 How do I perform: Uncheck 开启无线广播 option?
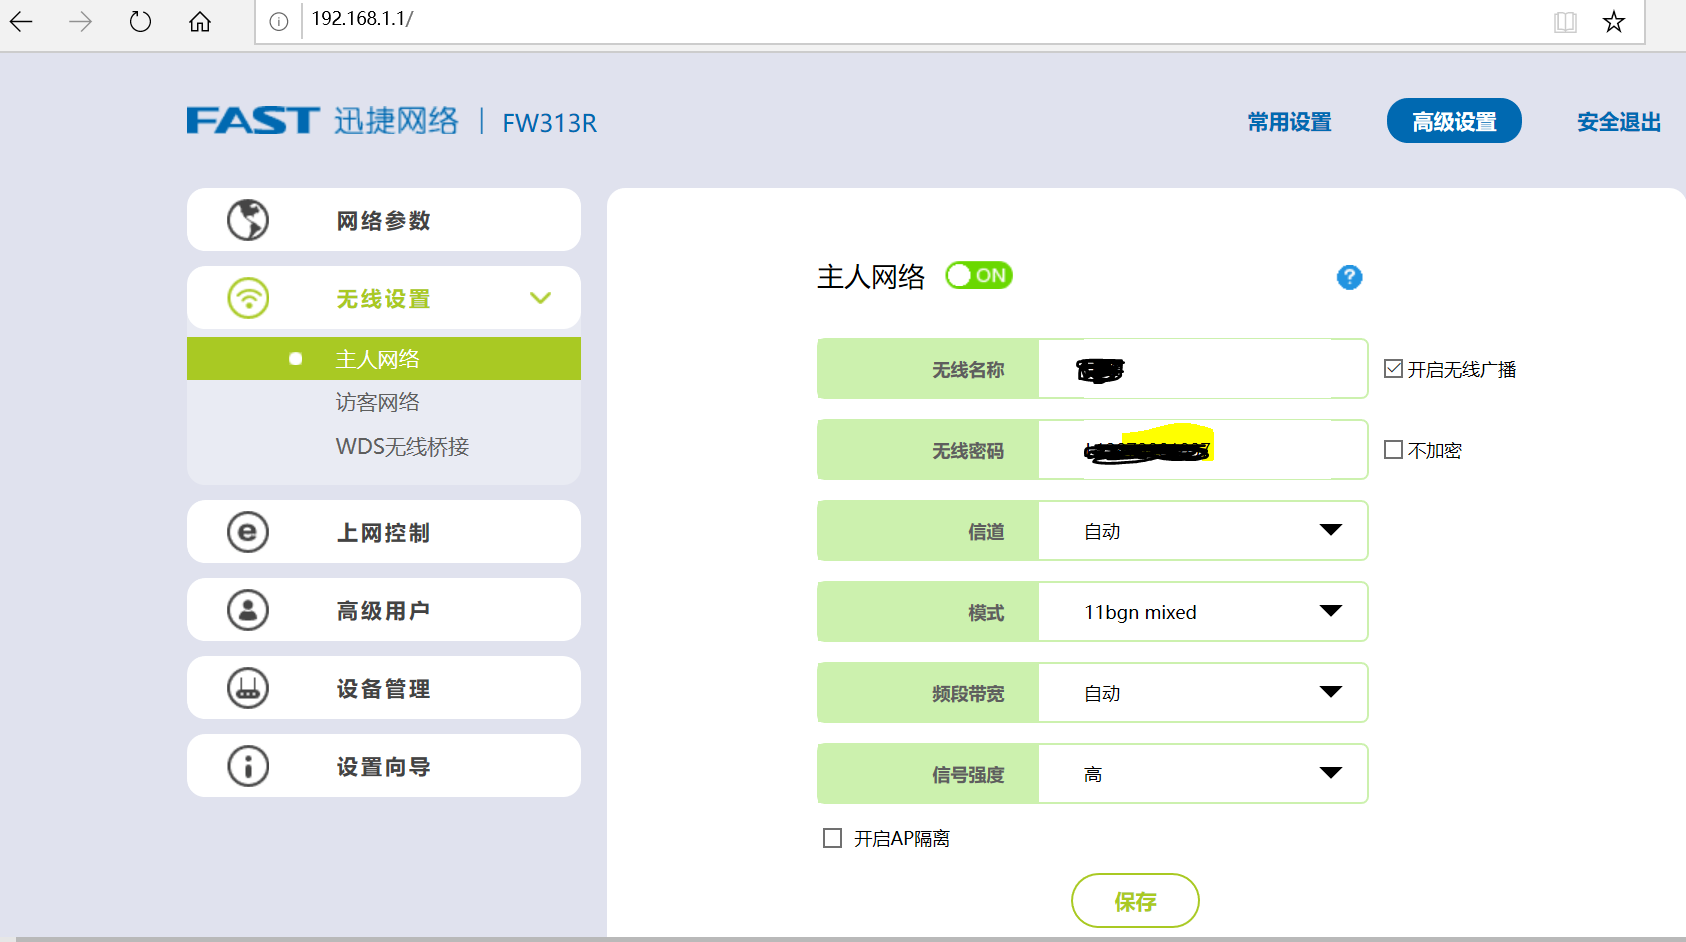[1393, 368]
